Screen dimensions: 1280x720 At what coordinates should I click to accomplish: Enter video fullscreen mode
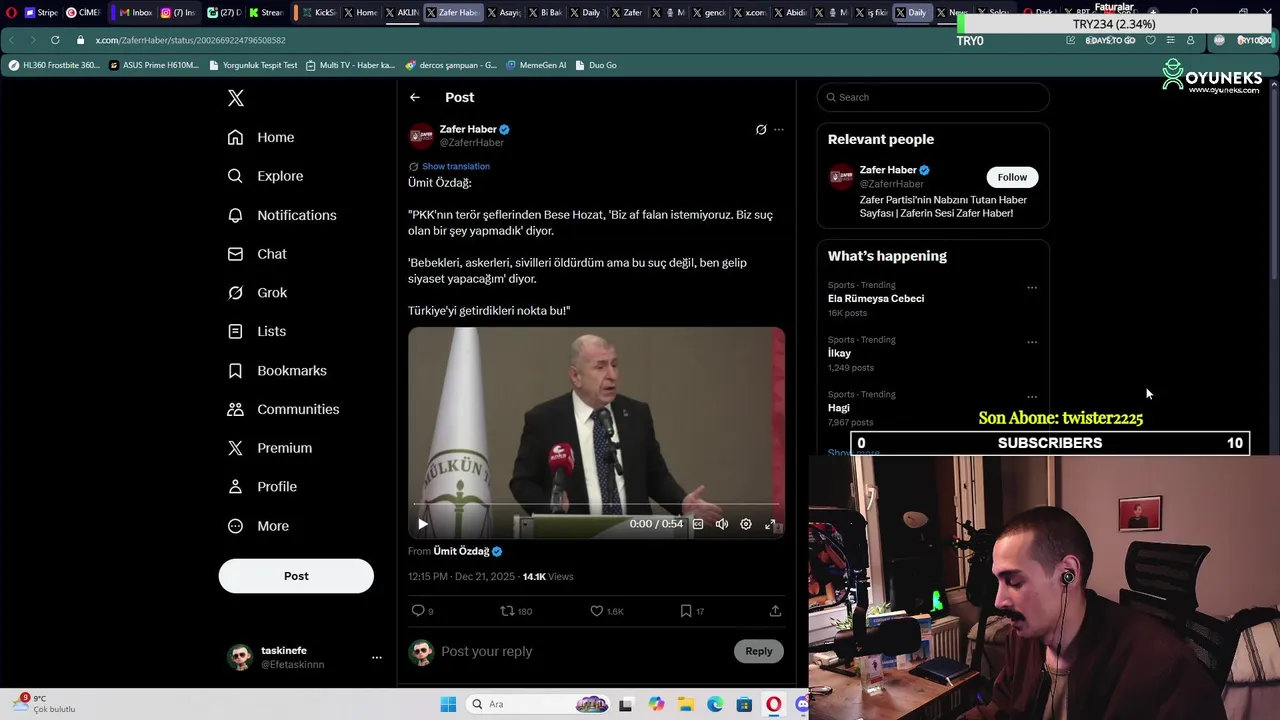[x=770, y=524]
